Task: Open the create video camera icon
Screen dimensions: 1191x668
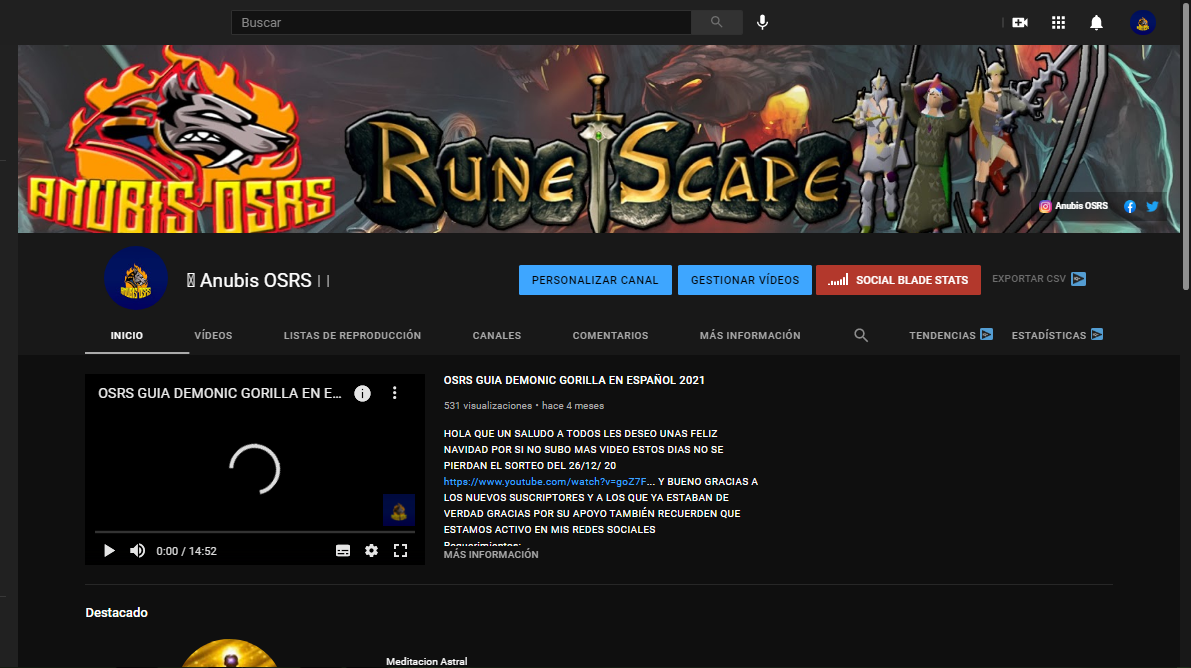Action: click(1020, 22)
